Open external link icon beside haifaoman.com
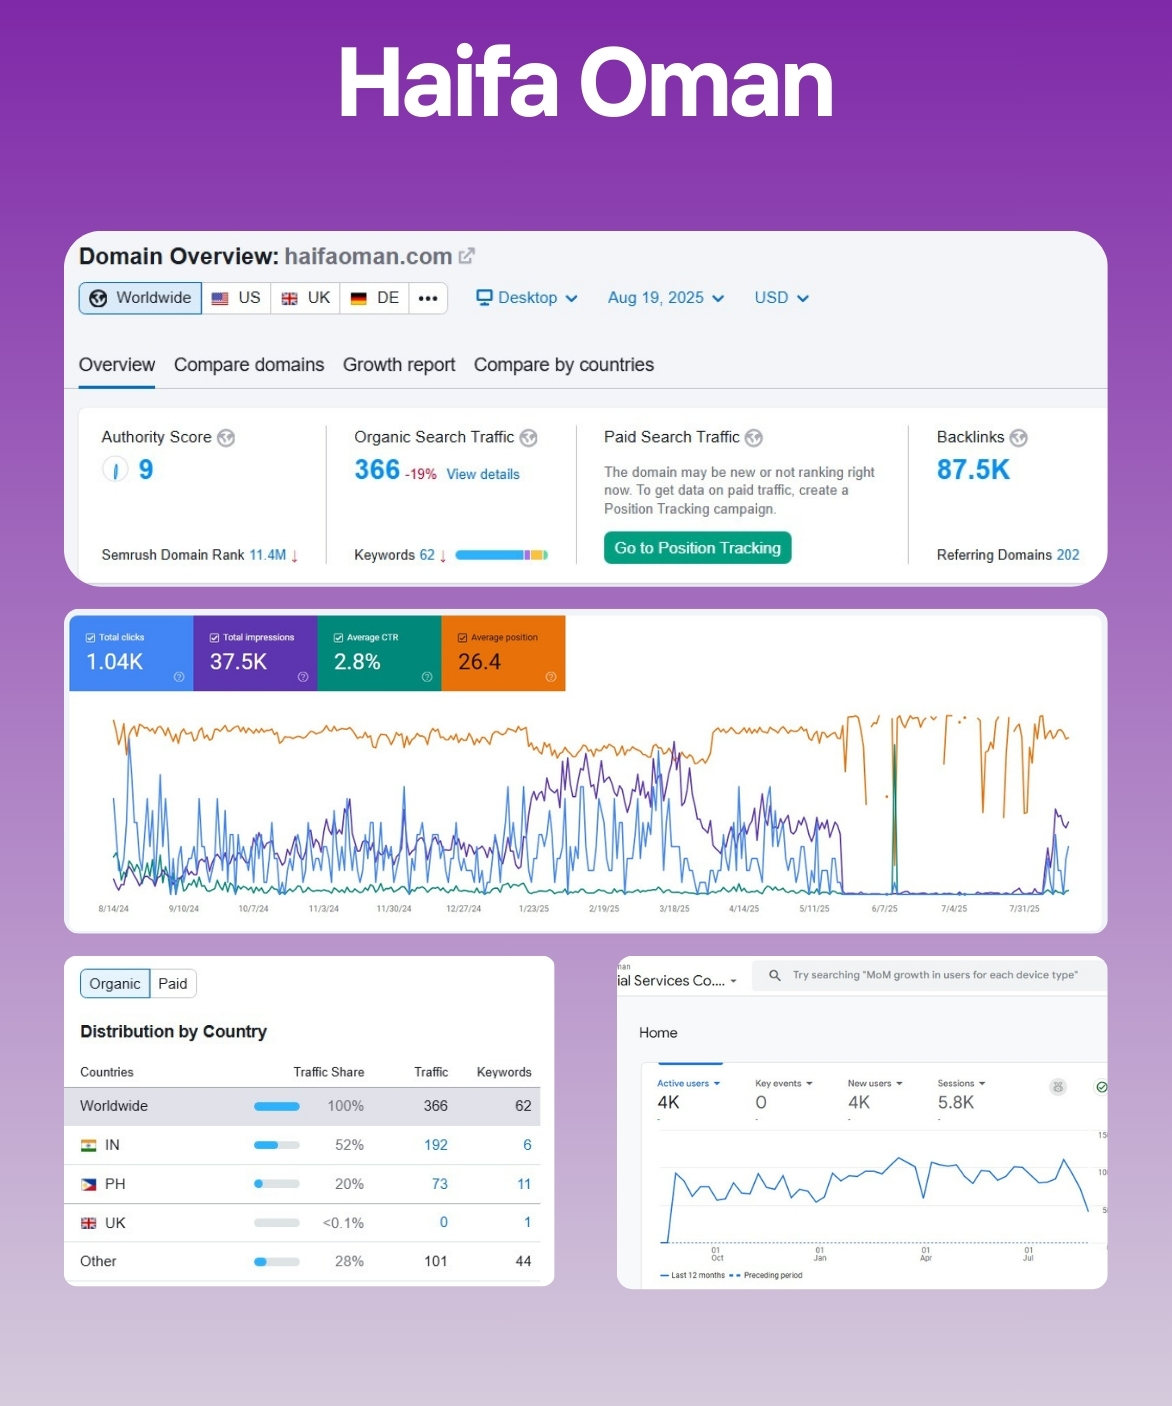 pyautogui.click(x=466, y=256)
